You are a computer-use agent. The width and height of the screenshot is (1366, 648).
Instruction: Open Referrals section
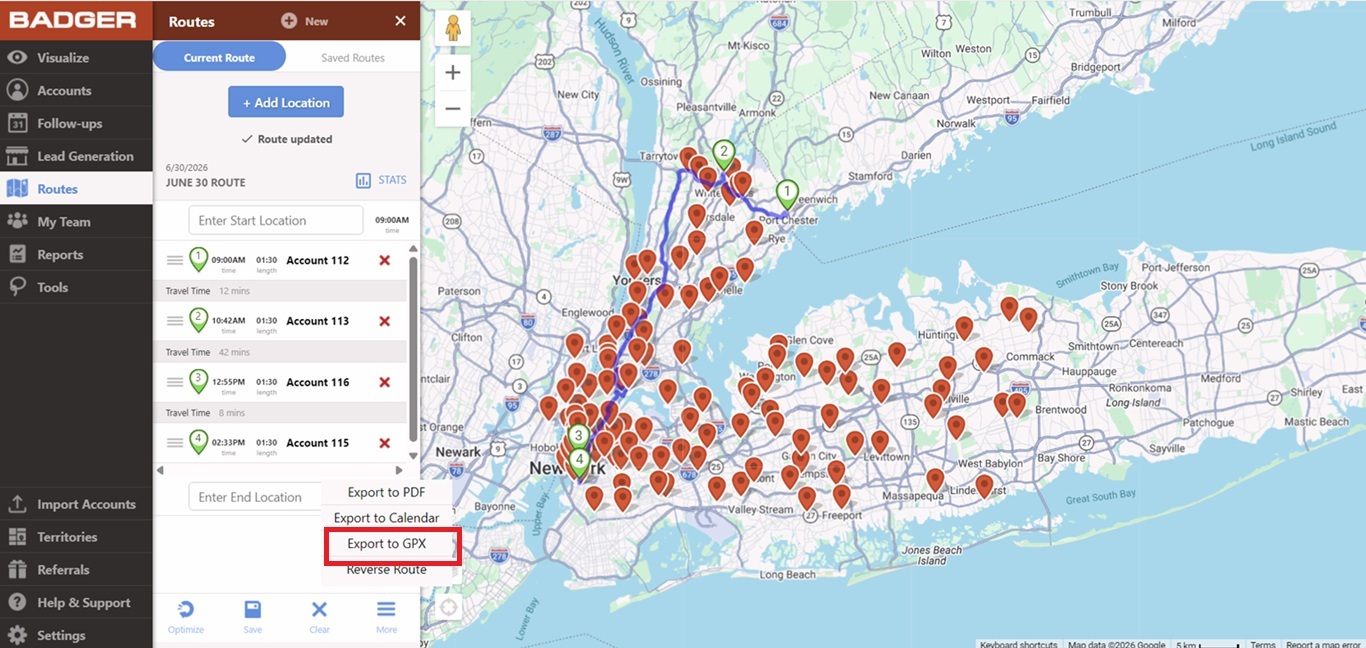pos(76,570)
